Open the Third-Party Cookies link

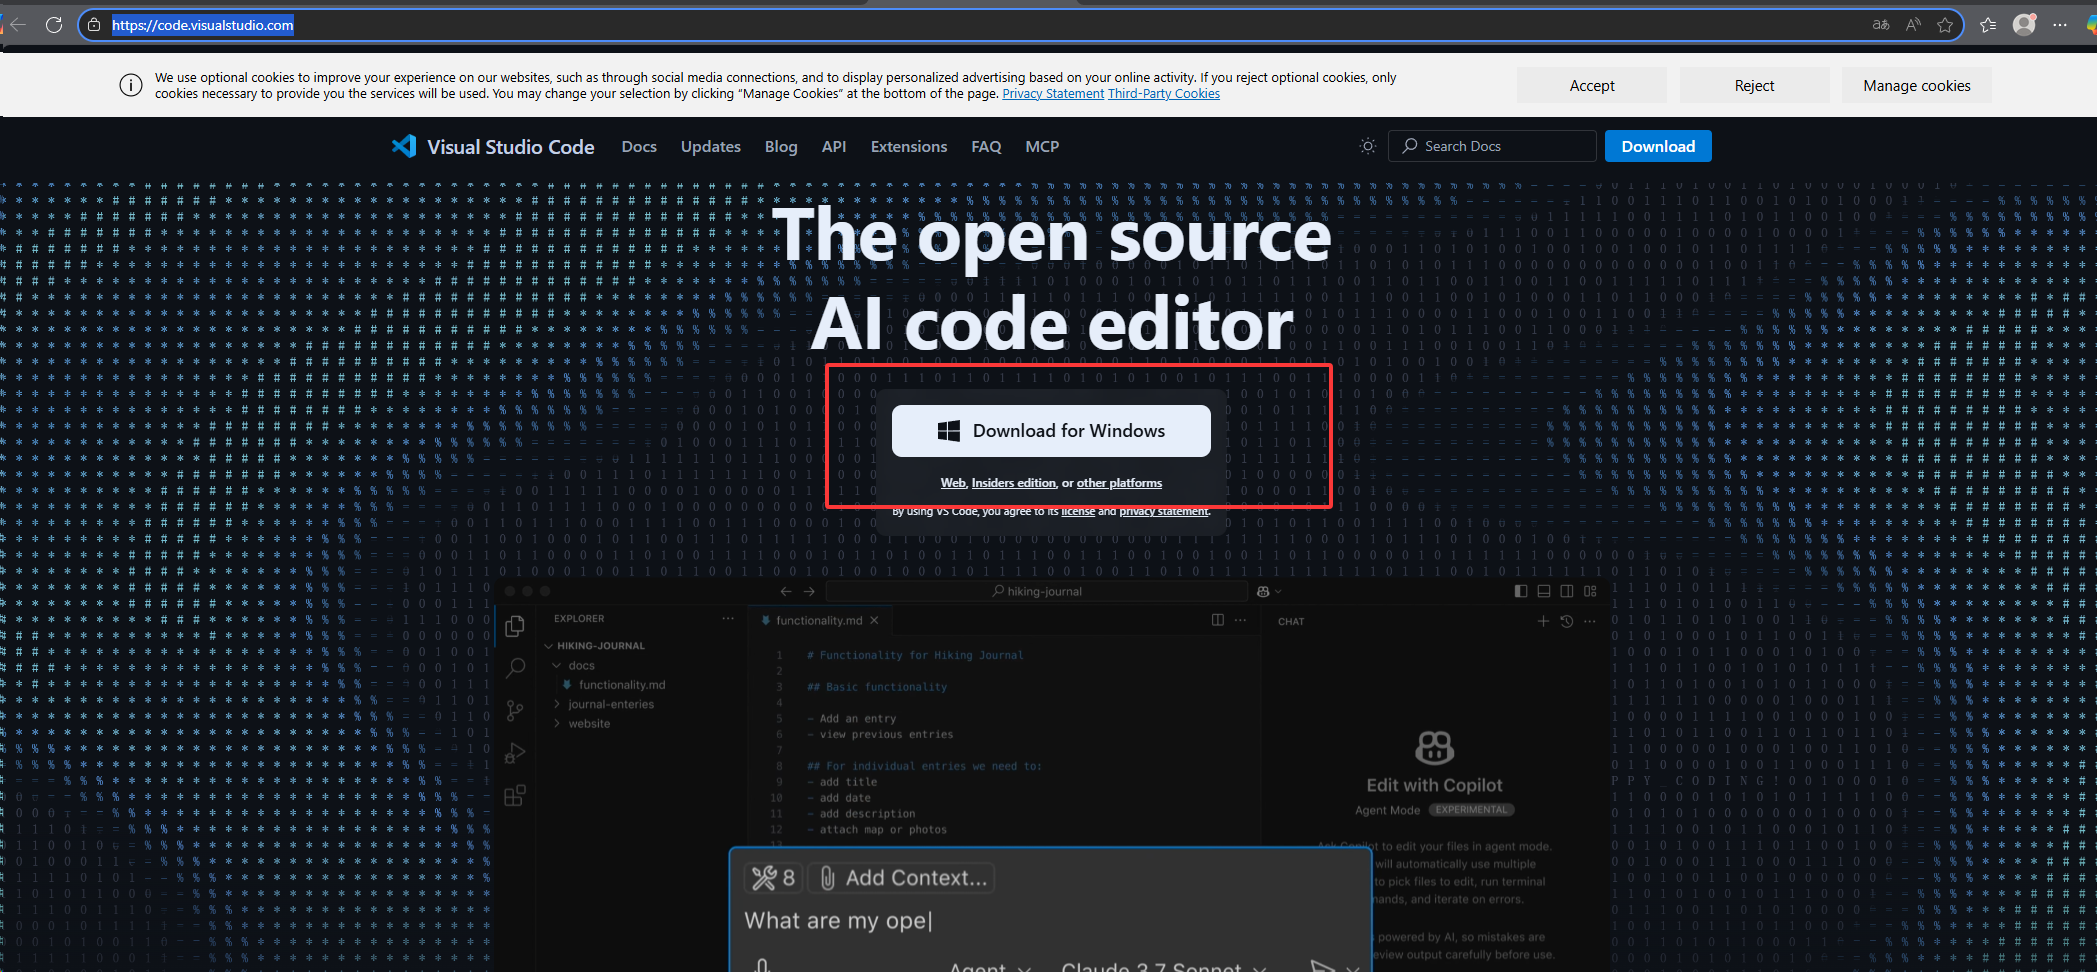coord(1164,94)
